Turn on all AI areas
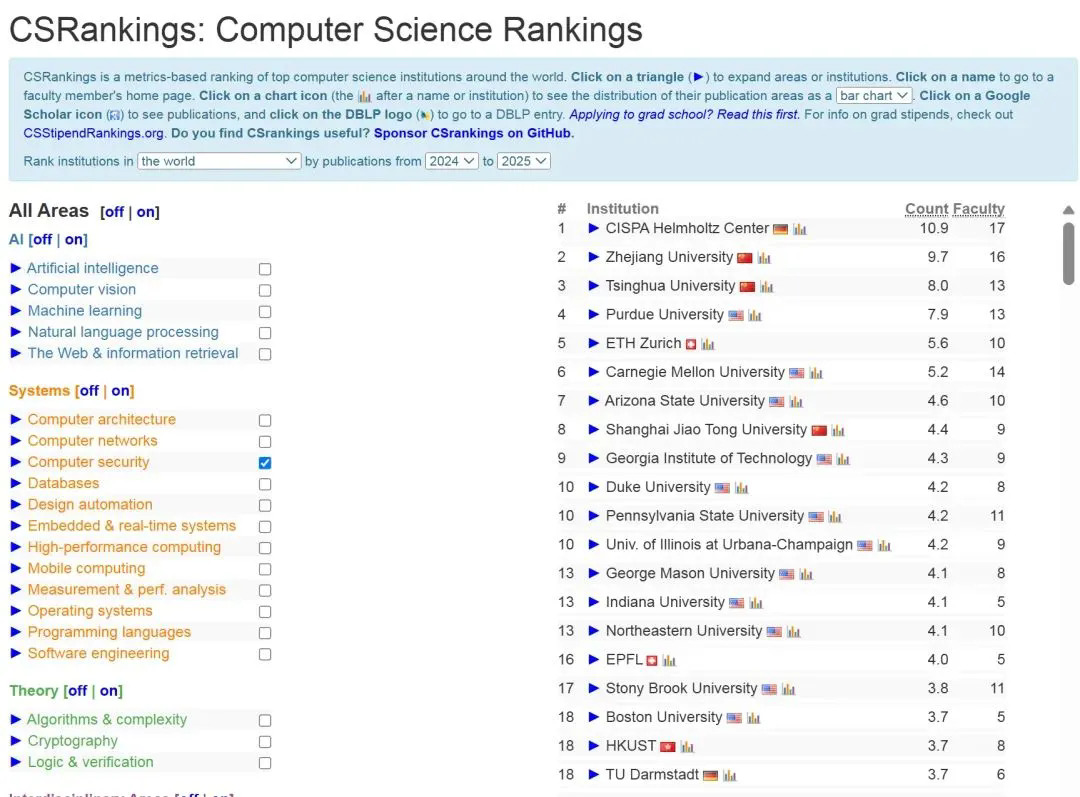The image size is (1080, 797). pos(76,240)
